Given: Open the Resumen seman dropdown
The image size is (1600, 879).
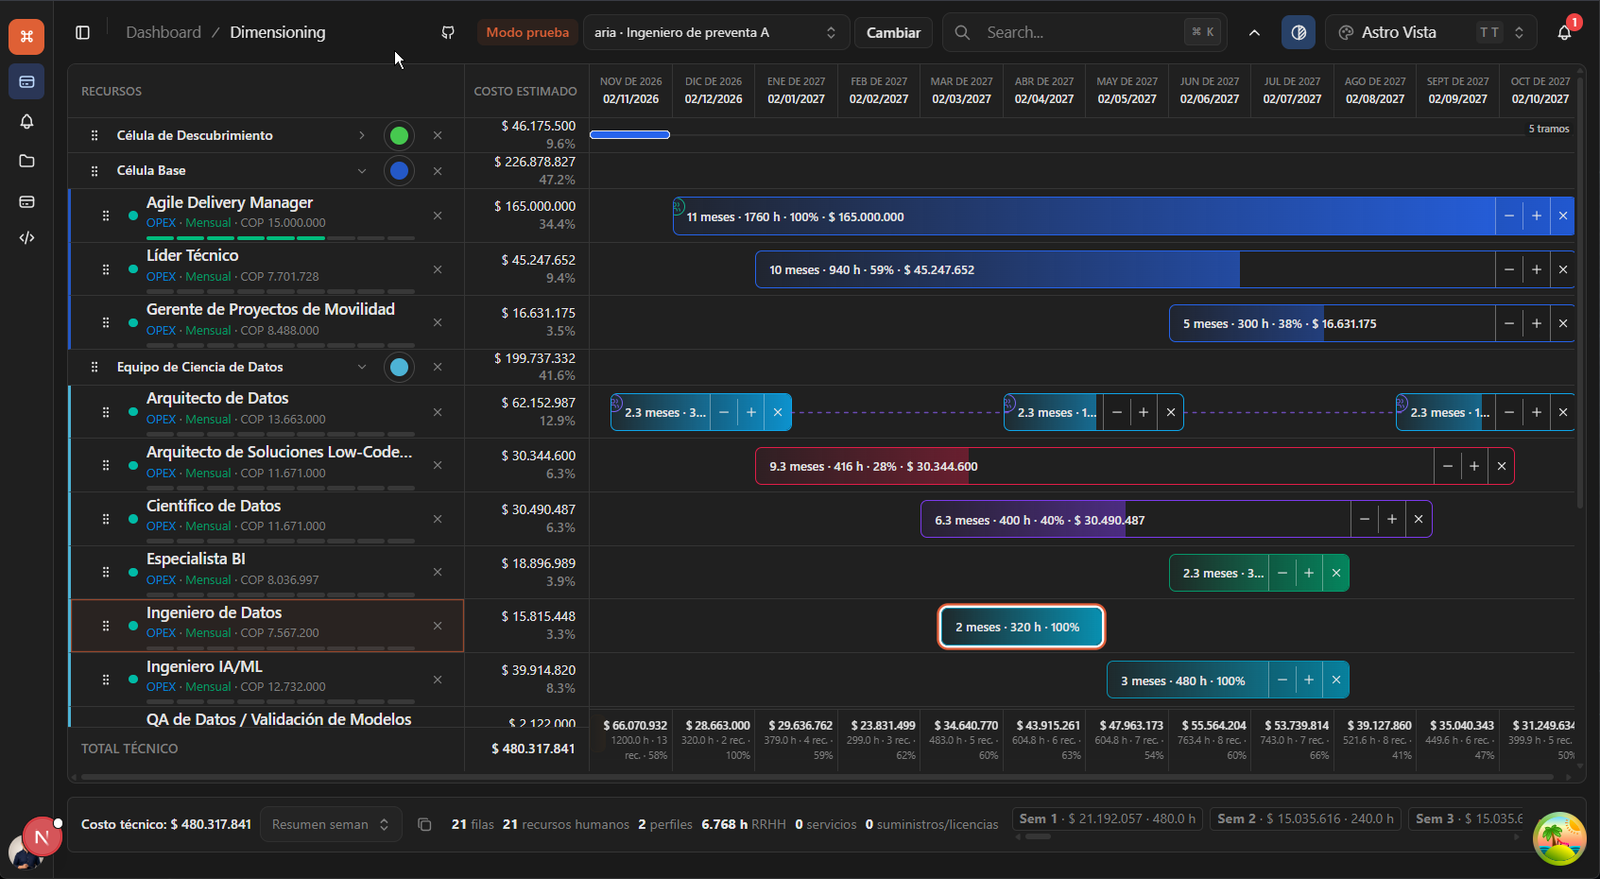Looking at the screenshot, I should 331,824.
